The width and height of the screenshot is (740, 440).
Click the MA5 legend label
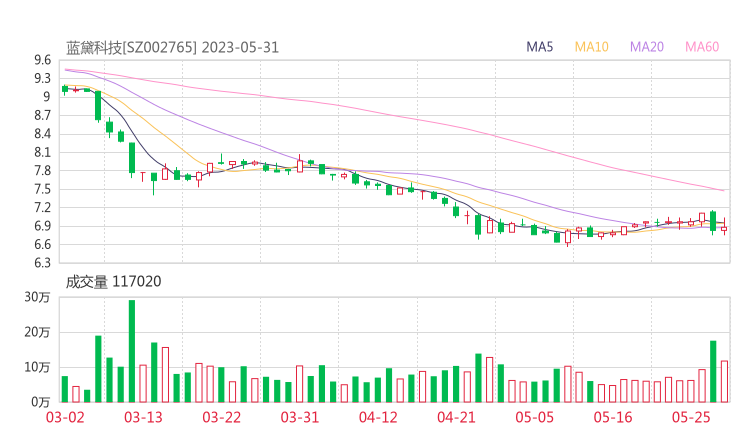pos(539,47)
